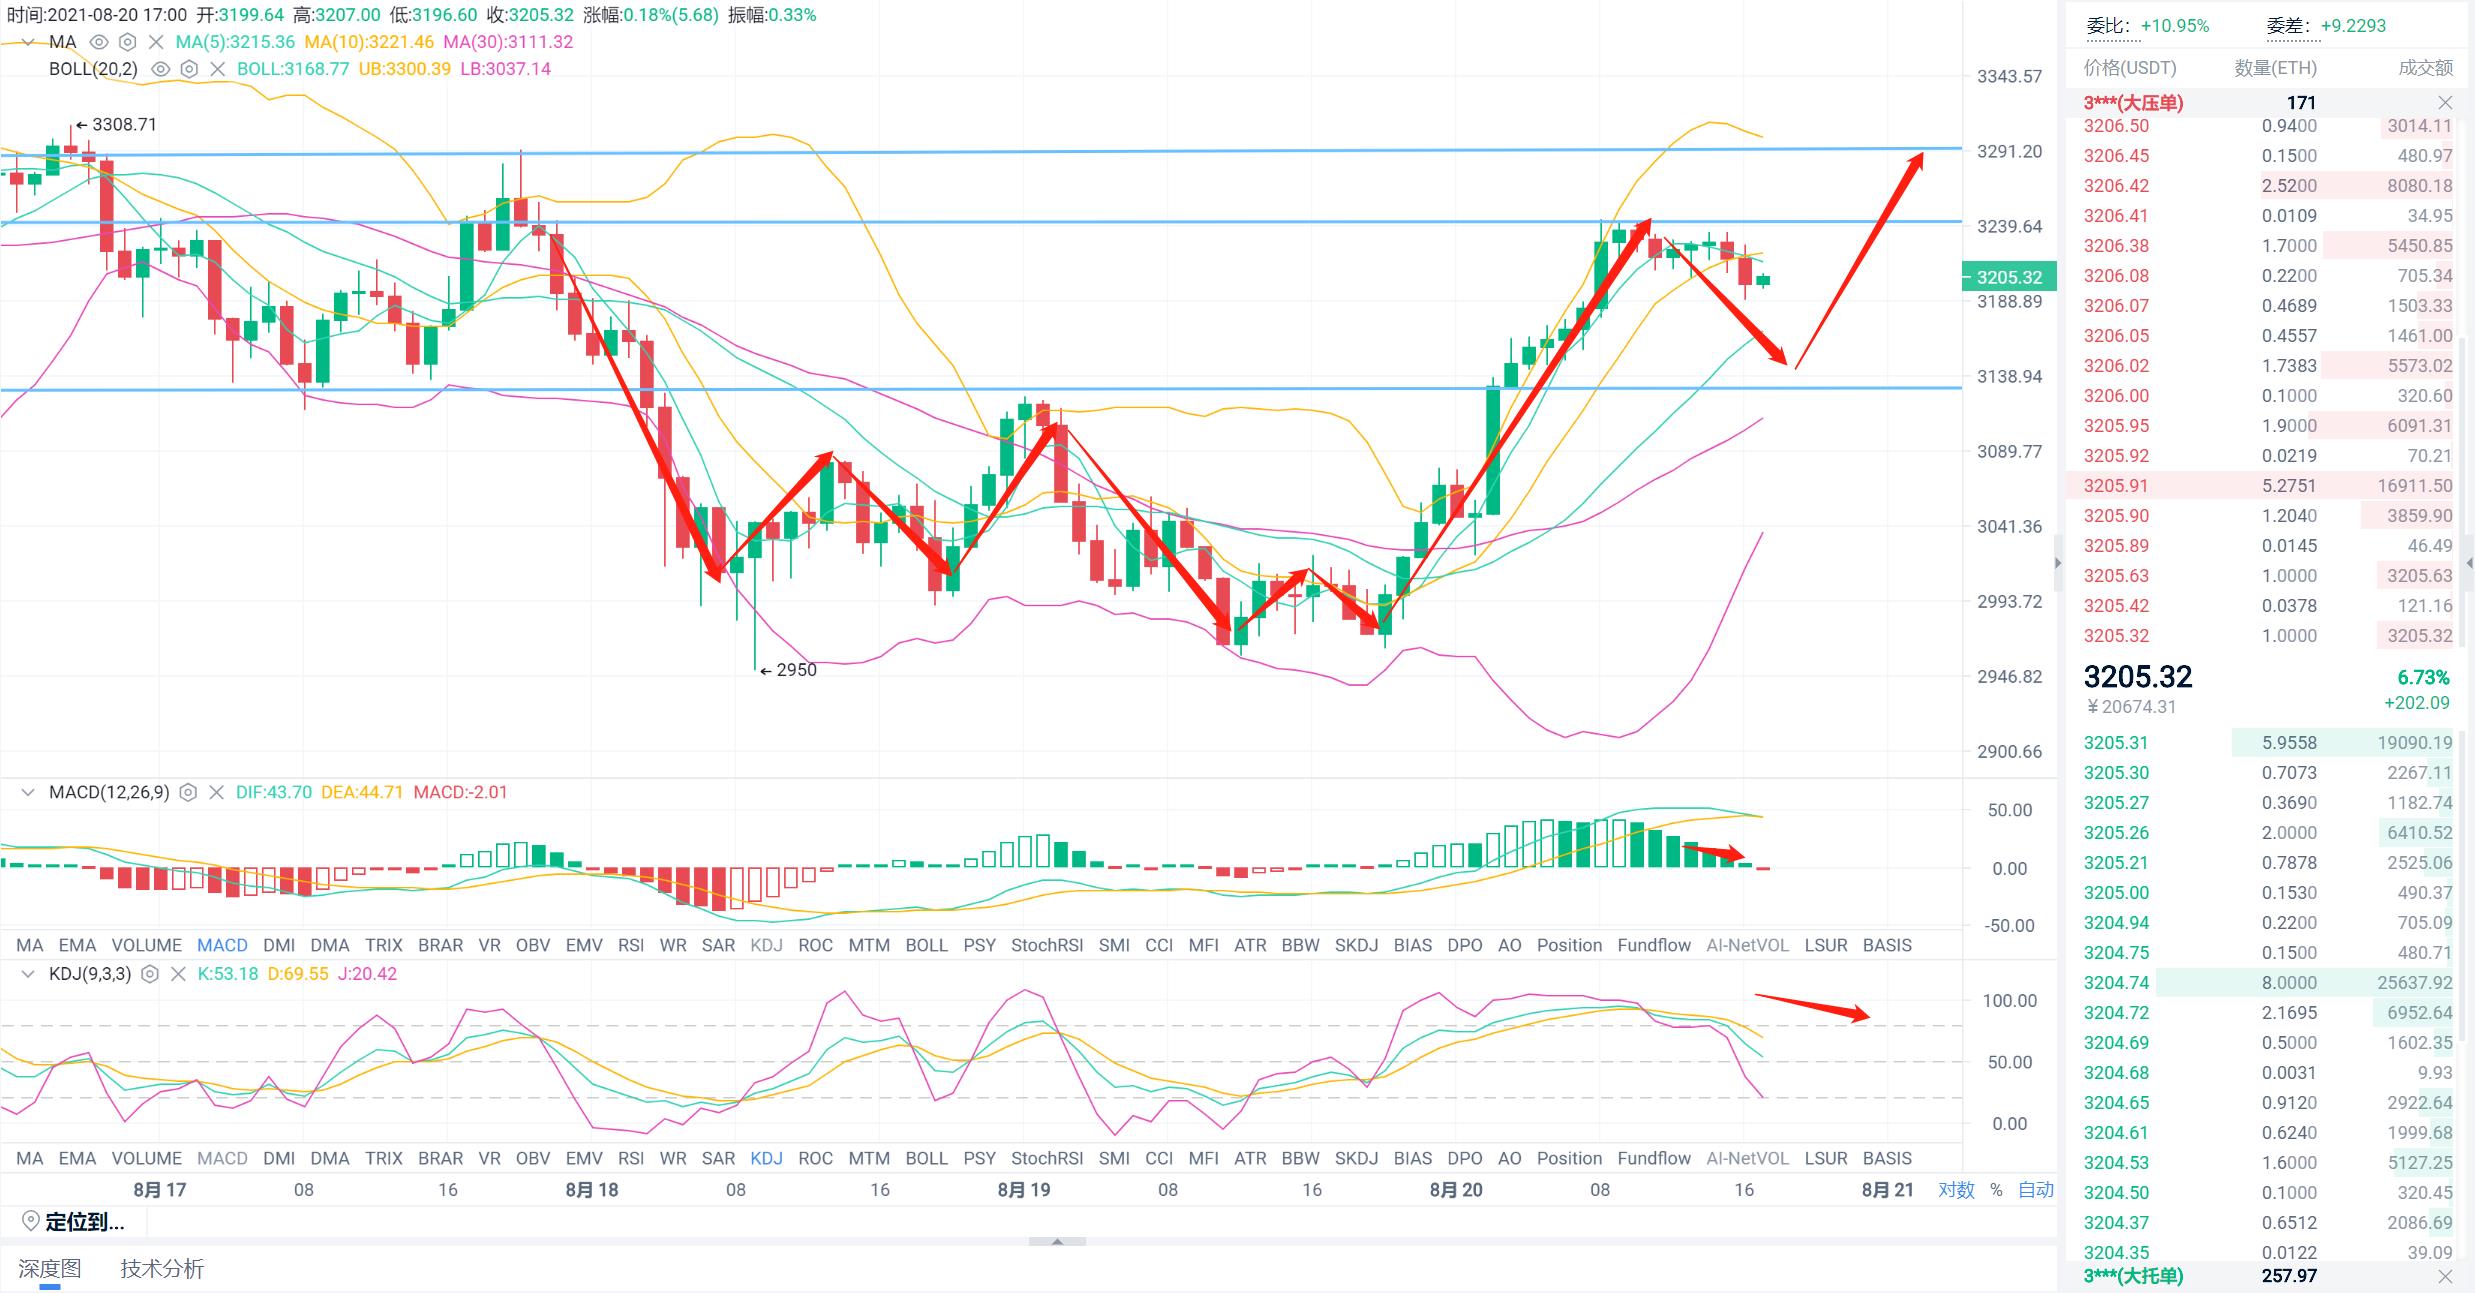Choose Fundflow in KDJ indicator row
The height and width of the screenshot is (1293, 2475).
pyautogui.click(x=1653, y=1158)
